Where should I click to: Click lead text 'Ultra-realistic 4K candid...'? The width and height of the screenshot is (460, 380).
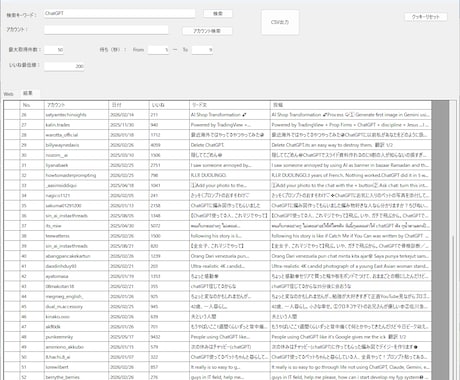230,266
